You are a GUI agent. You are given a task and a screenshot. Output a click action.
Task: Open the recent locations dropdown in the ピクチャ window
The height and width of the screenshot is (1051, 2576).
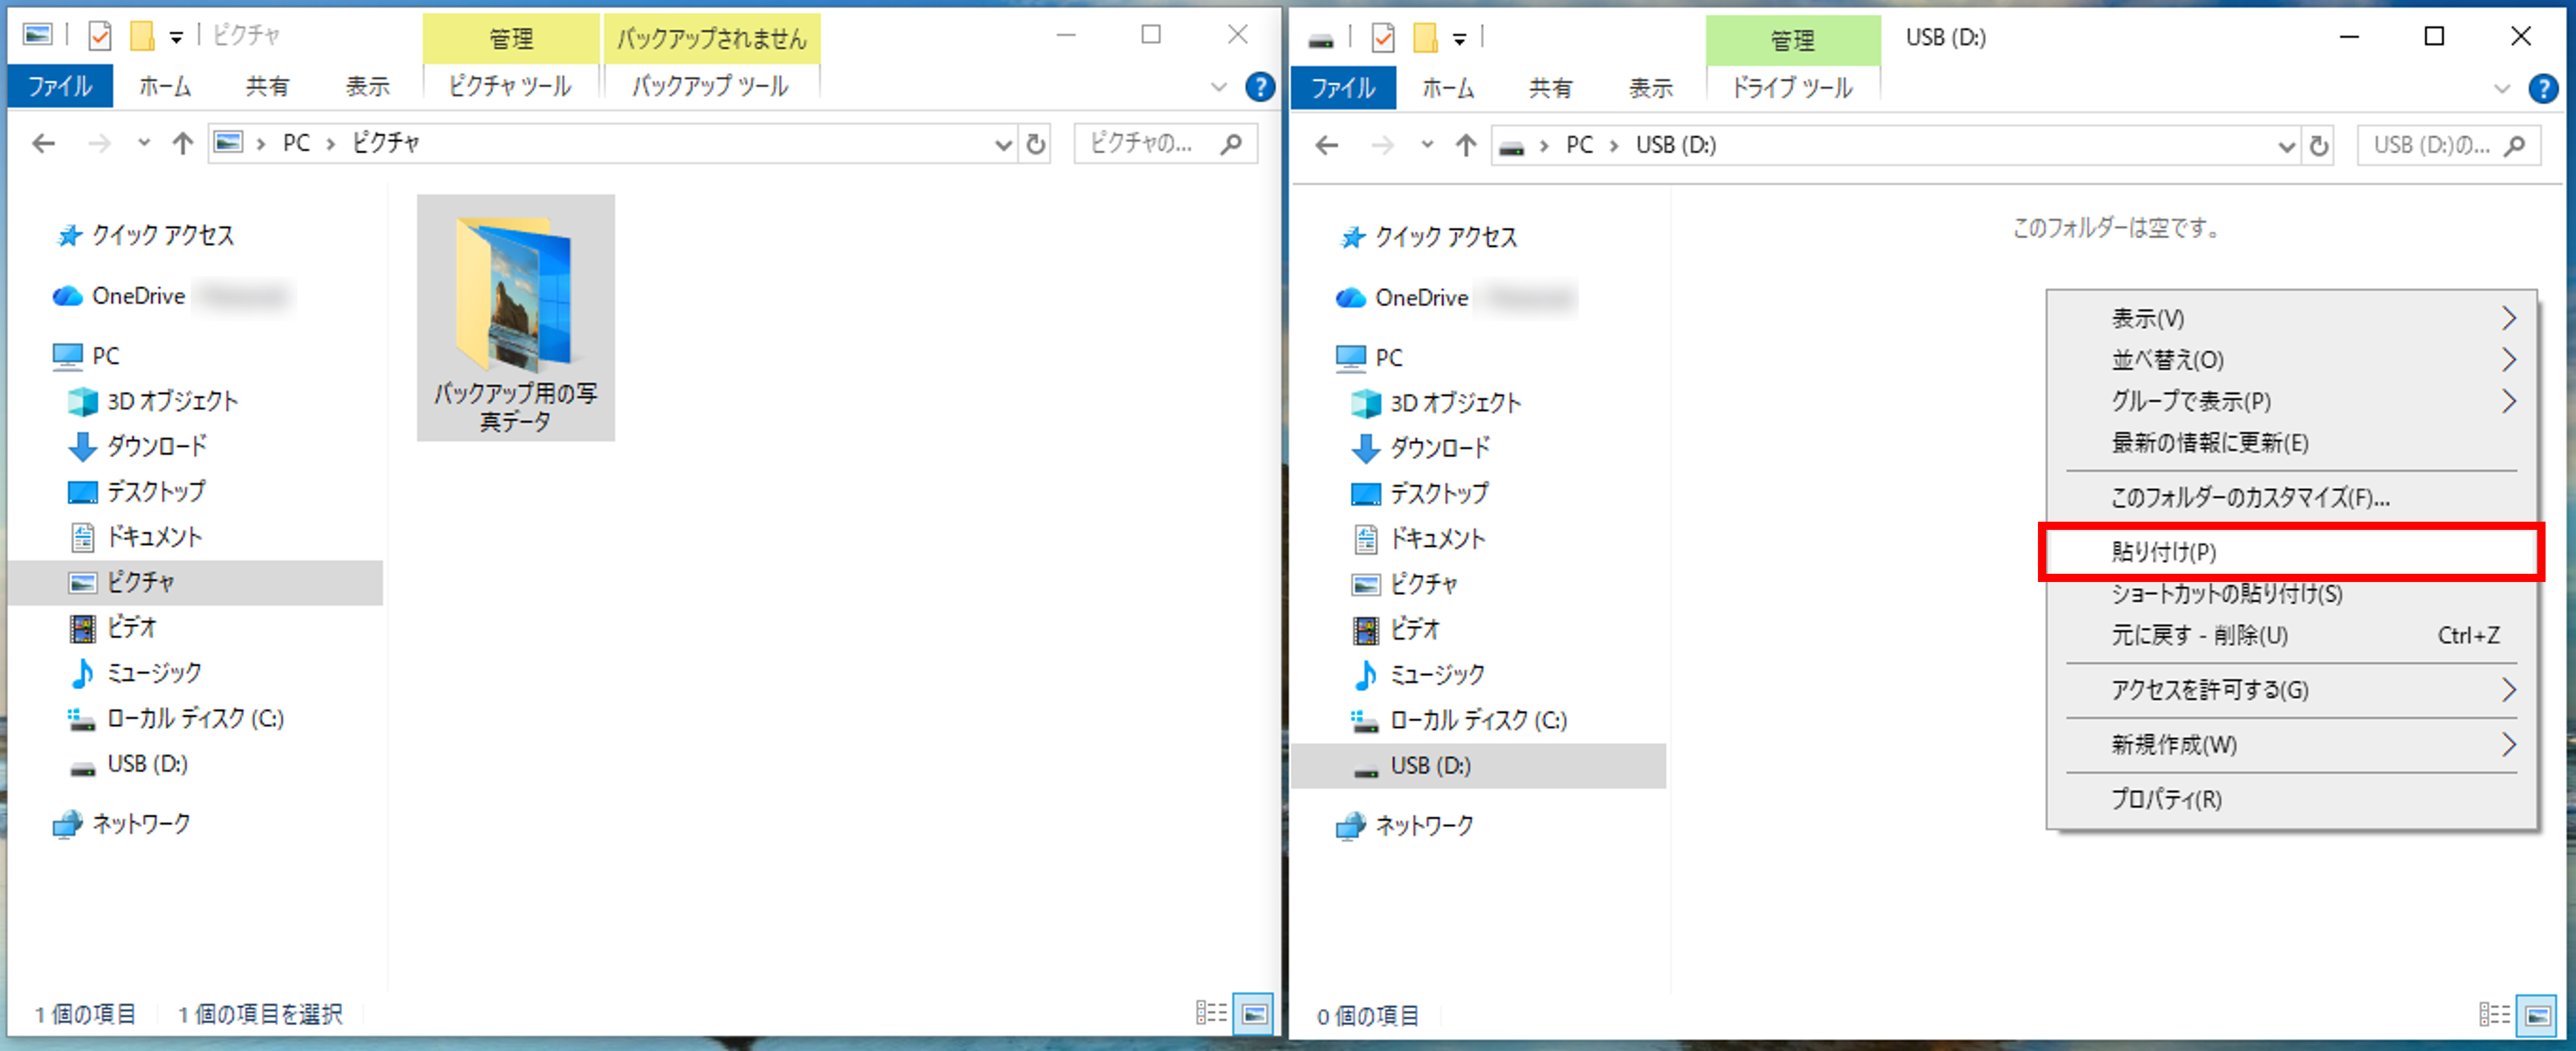click(x=144, y=143)
